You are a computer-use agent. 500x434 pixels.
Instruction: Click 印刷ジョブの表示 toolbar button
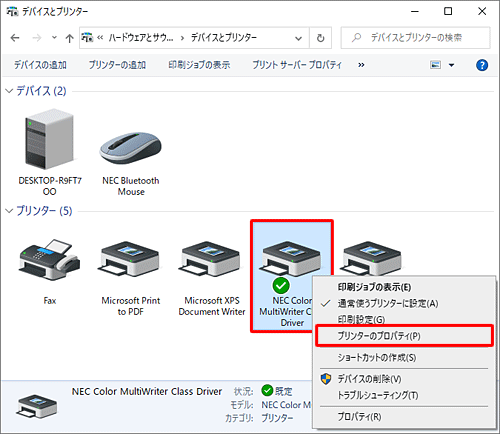coord(199,65)
